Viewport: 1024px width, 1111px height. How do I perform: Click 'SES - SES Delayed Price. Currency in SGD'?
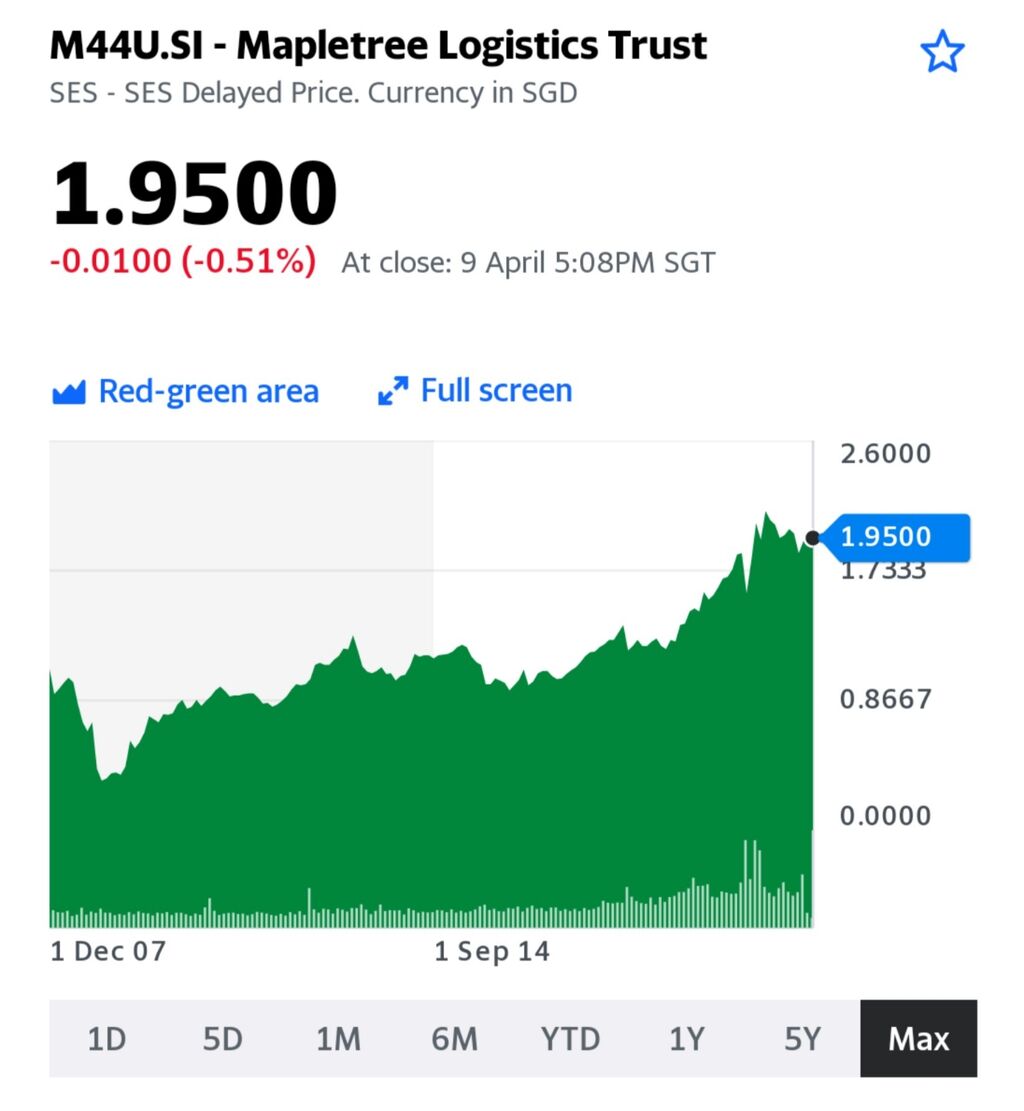coord(313,93)
